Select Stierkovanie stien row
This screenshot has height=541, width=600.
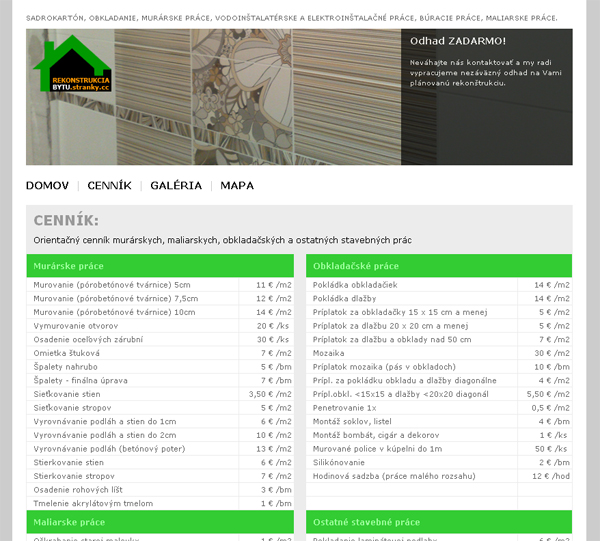(x=160, y=463)
